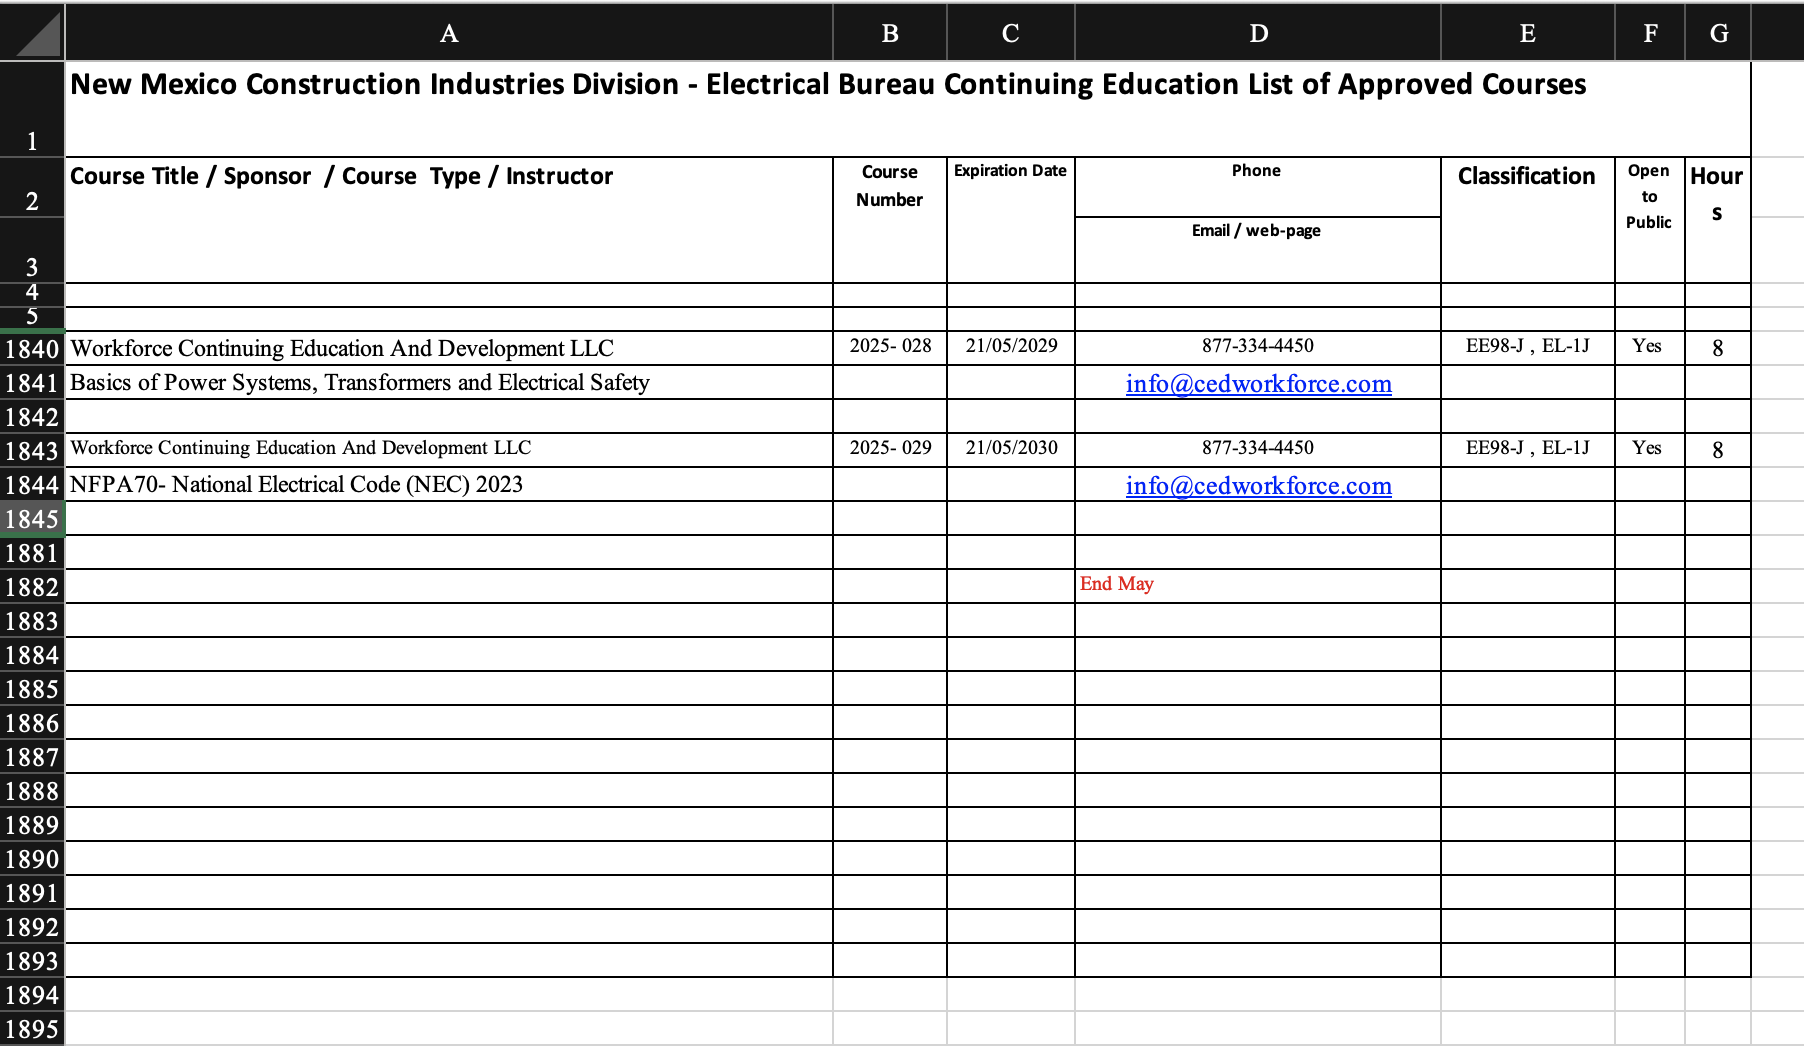This screenshot has height=1046, width=1804.
Task: Select expiration date '21/05/2030'
Action: pos(1011,450)
